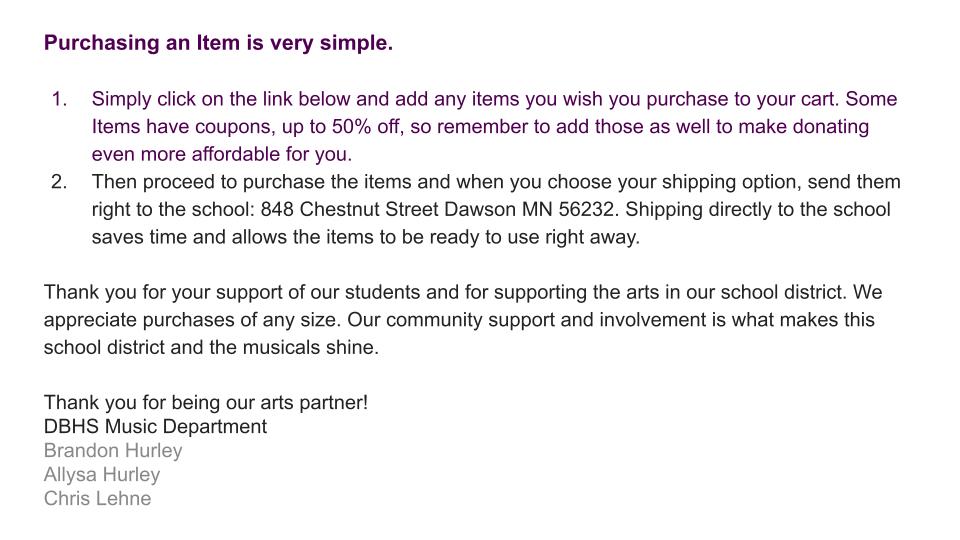Click the signature 'DBHS Music Department'
Image resolution: width=960 pixels, height=540 pixels.
click(156, 426)
